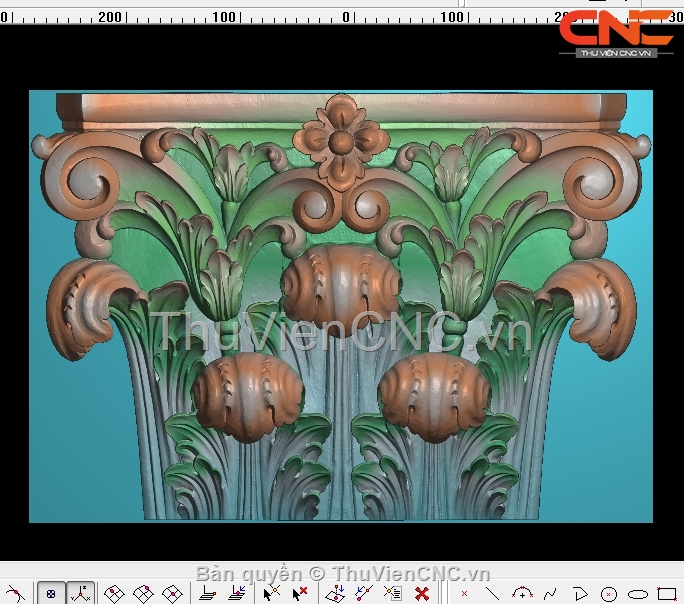This screenshot has height=604, width=684.
Task: Click the cursor with red X deselect icon
Action: pos(299,593)
